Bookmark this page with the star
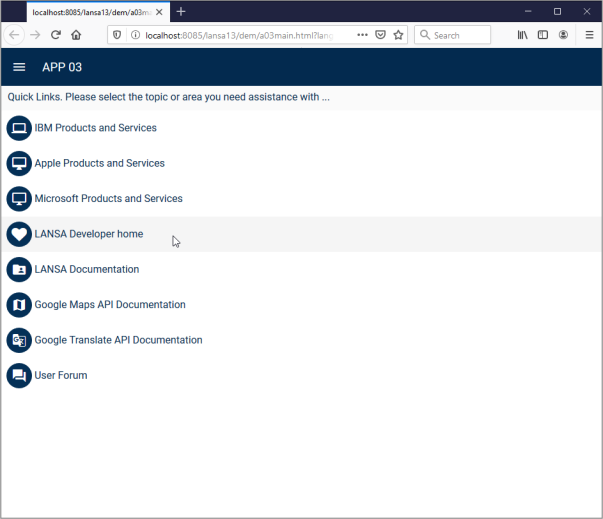Image resolution: width=603 pixels, height=519 pixels. point(398,35)
